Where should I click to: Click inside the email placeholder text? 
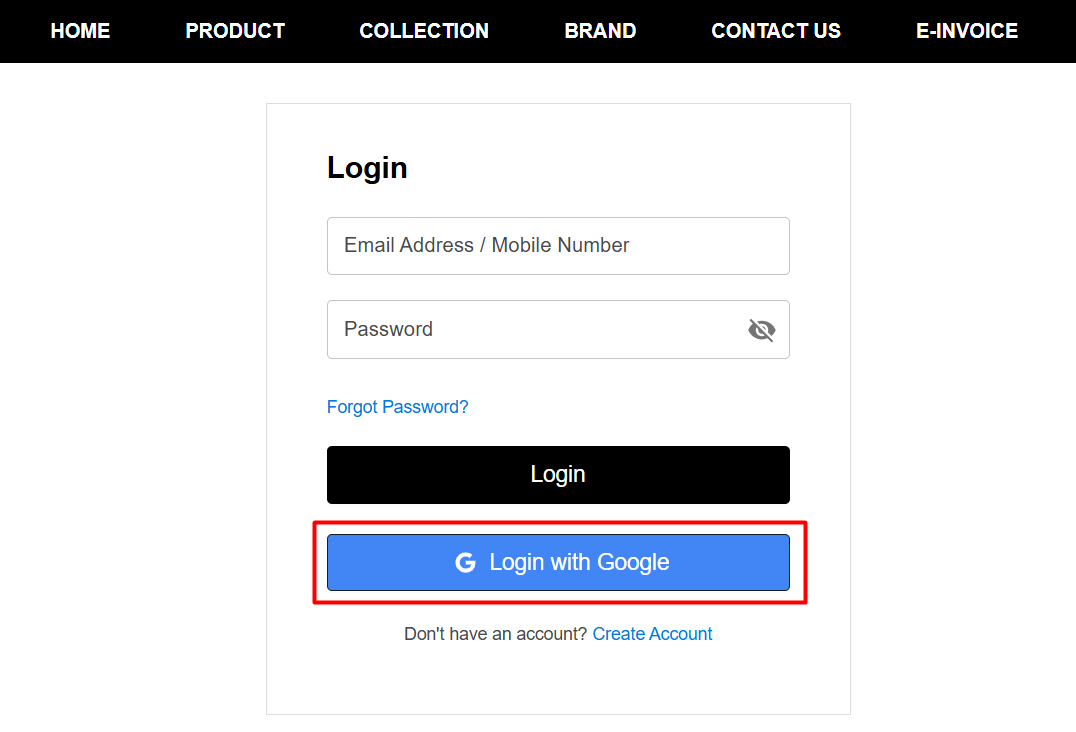click(487, 245)
